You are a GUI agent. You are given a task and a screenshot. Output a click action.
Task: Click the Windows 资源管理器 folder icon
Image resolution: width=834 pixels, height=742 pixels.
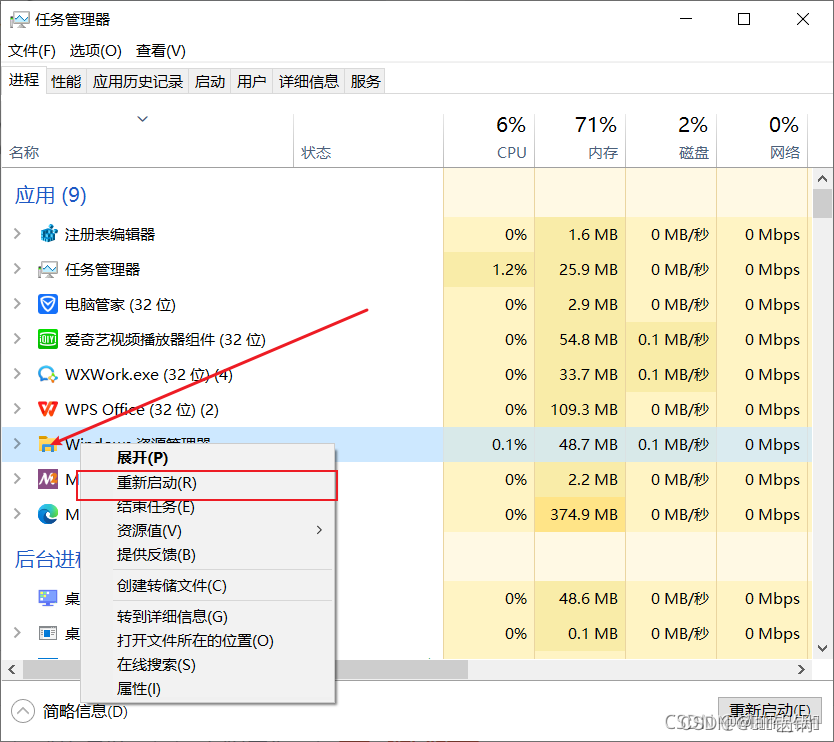click(46, 444)
